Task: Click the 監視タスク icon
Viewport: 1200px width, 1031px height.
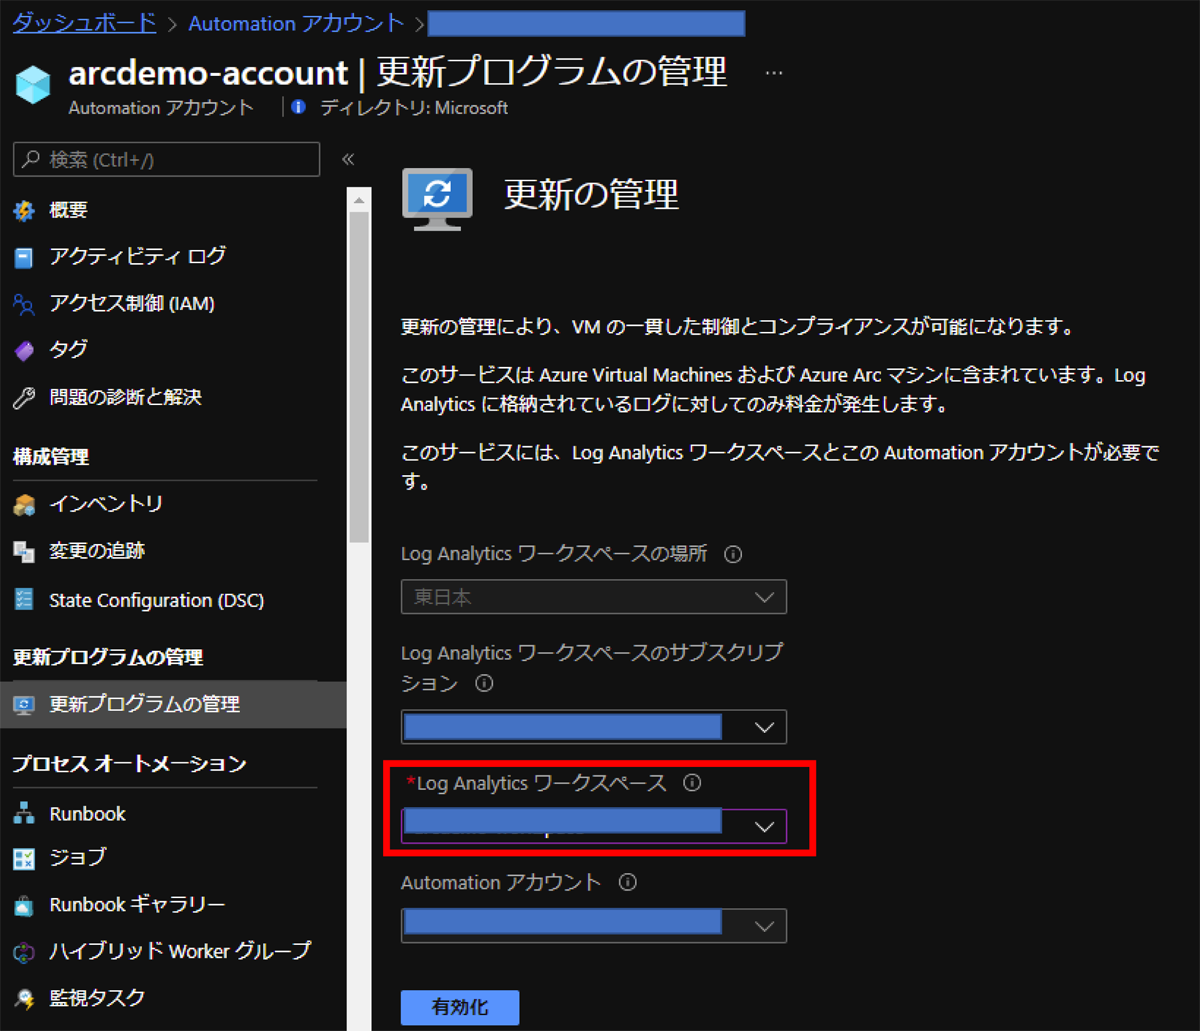Action: pos(24,998)
